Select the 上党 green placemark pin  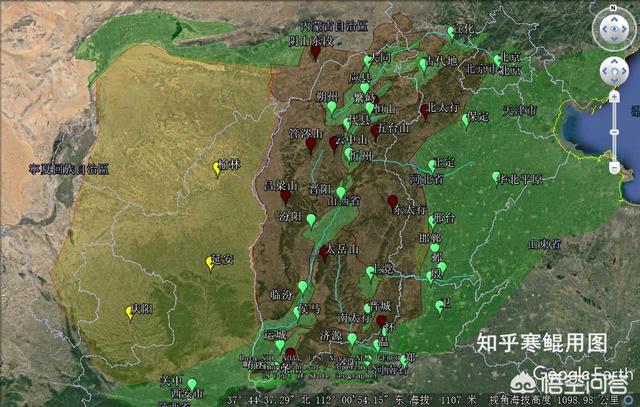click(370, 273)
